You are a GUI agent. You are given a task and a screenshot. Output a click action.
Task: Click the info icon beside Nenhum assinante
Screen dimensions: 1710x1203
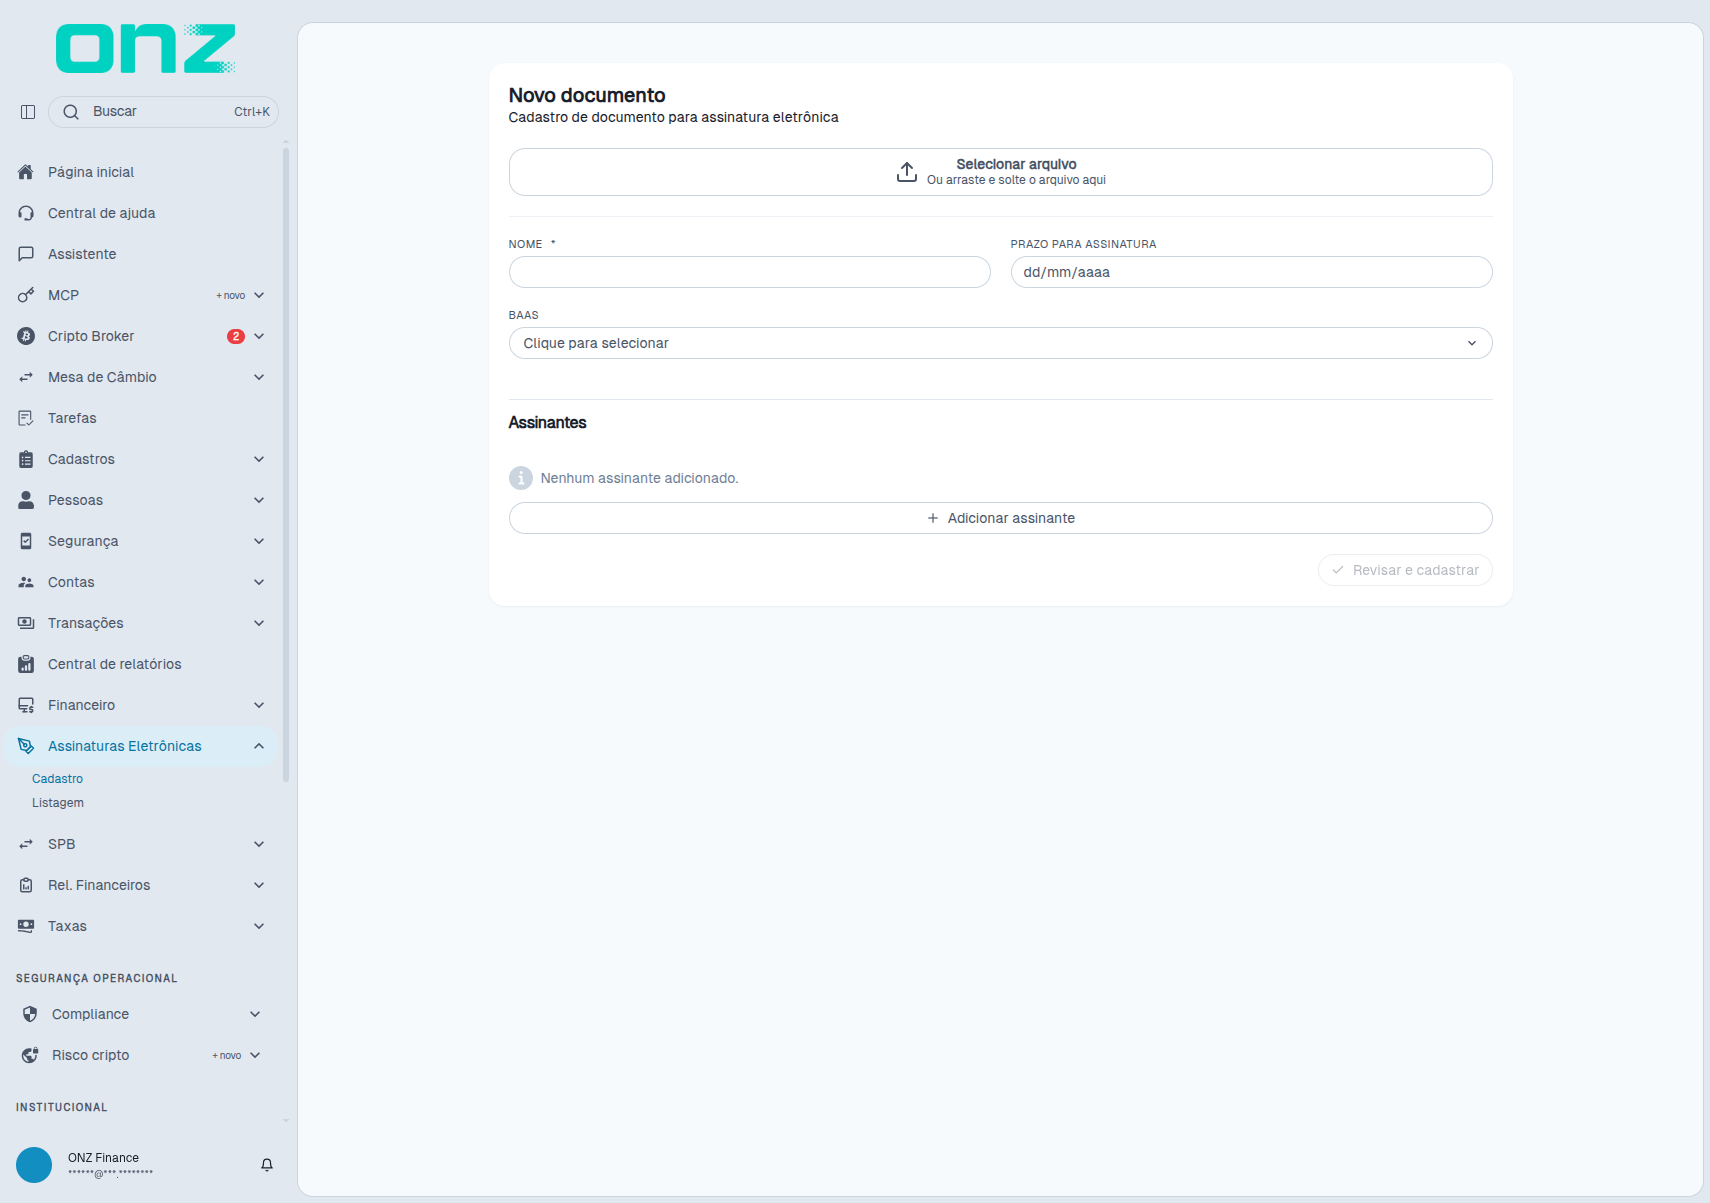521,478
